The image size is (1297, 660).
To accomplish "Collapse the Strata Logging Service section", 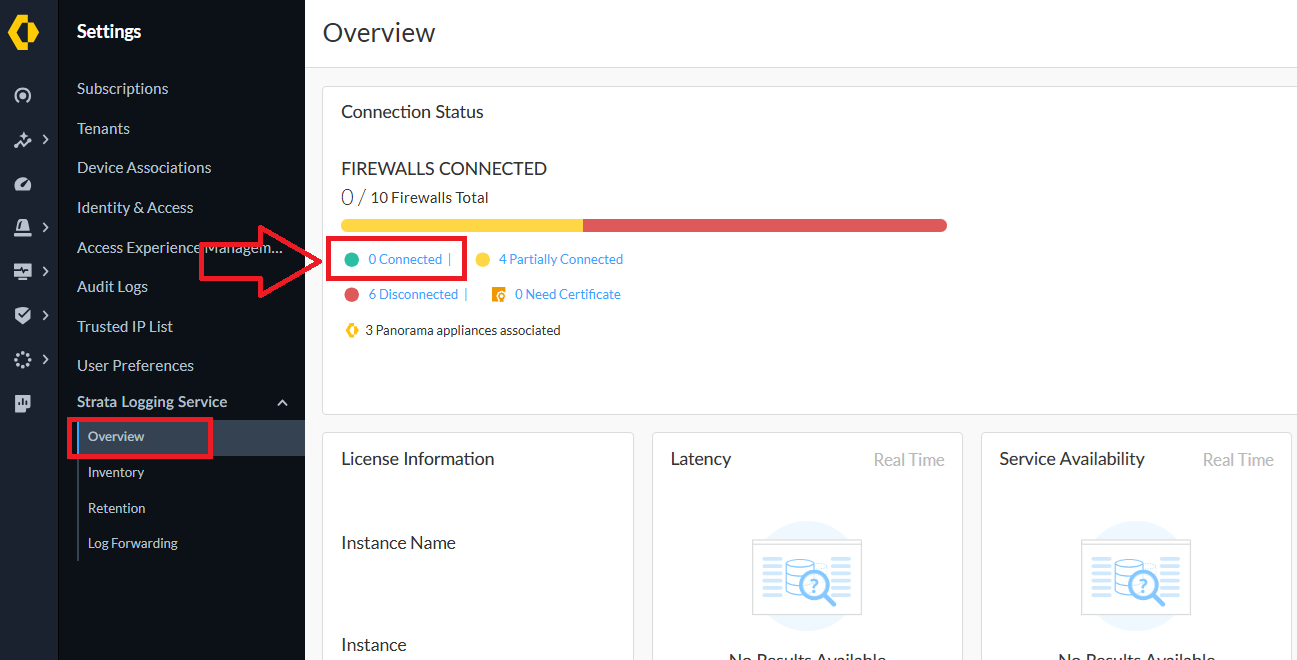I will click(282, 402).
